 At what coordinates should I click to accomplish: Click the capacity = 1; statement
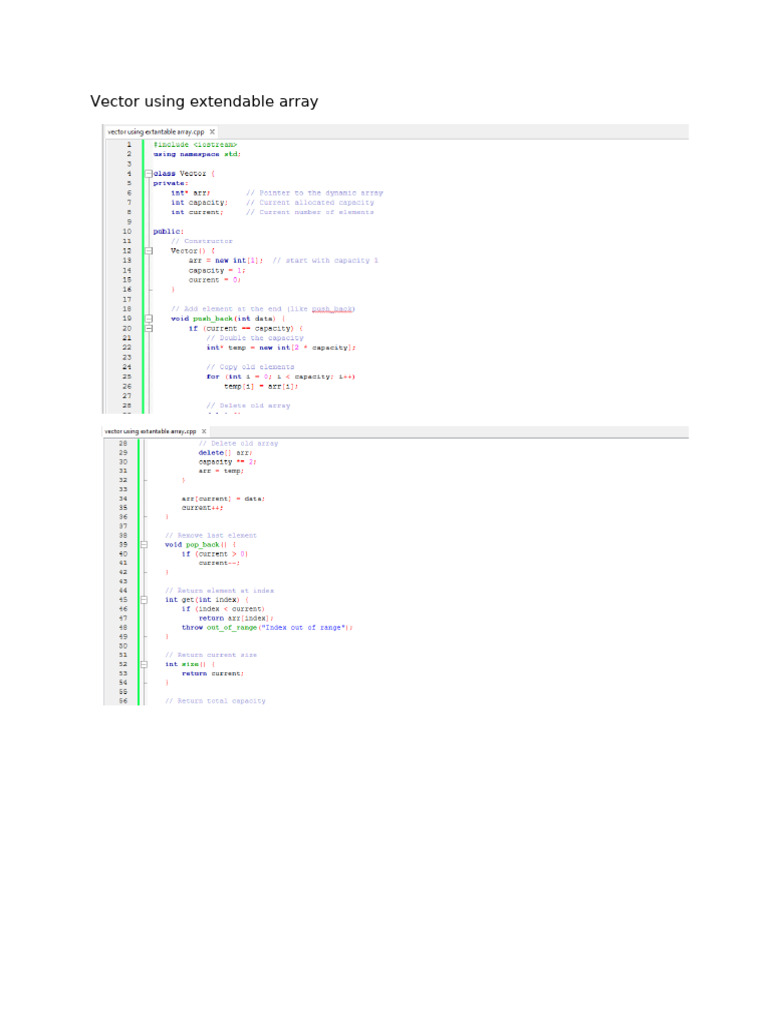point(217,270)
